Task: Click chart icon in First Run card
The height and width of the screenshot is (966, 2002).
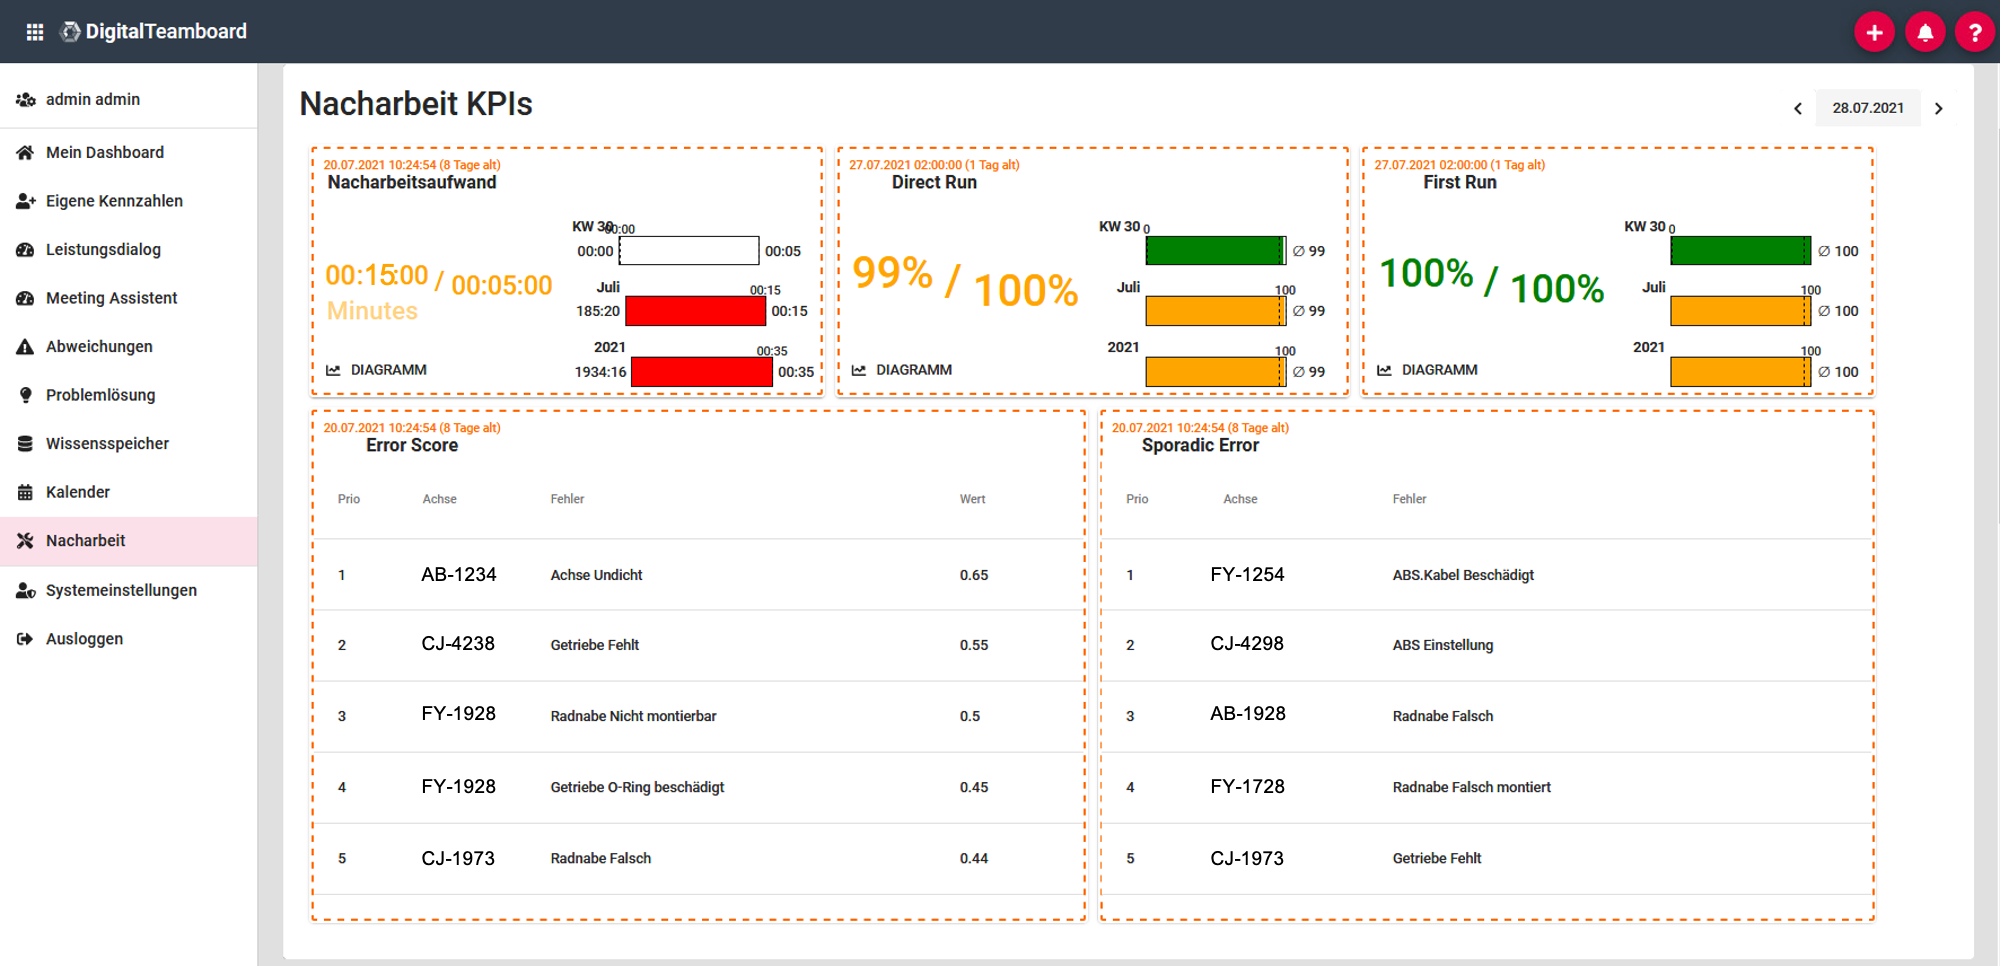Action: [1384, 370]
